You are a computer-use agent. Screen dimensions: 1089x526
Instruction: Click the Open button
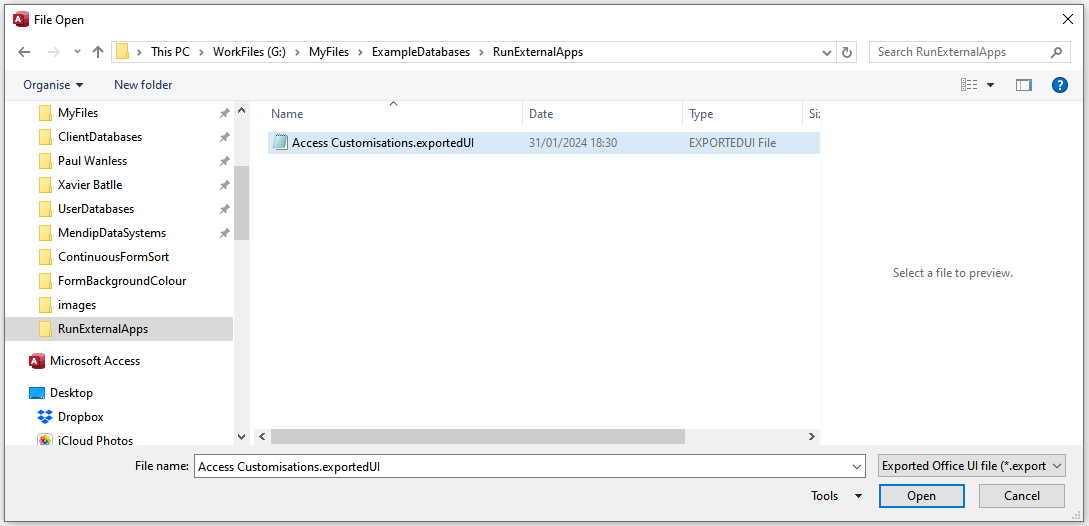[921, 495]
